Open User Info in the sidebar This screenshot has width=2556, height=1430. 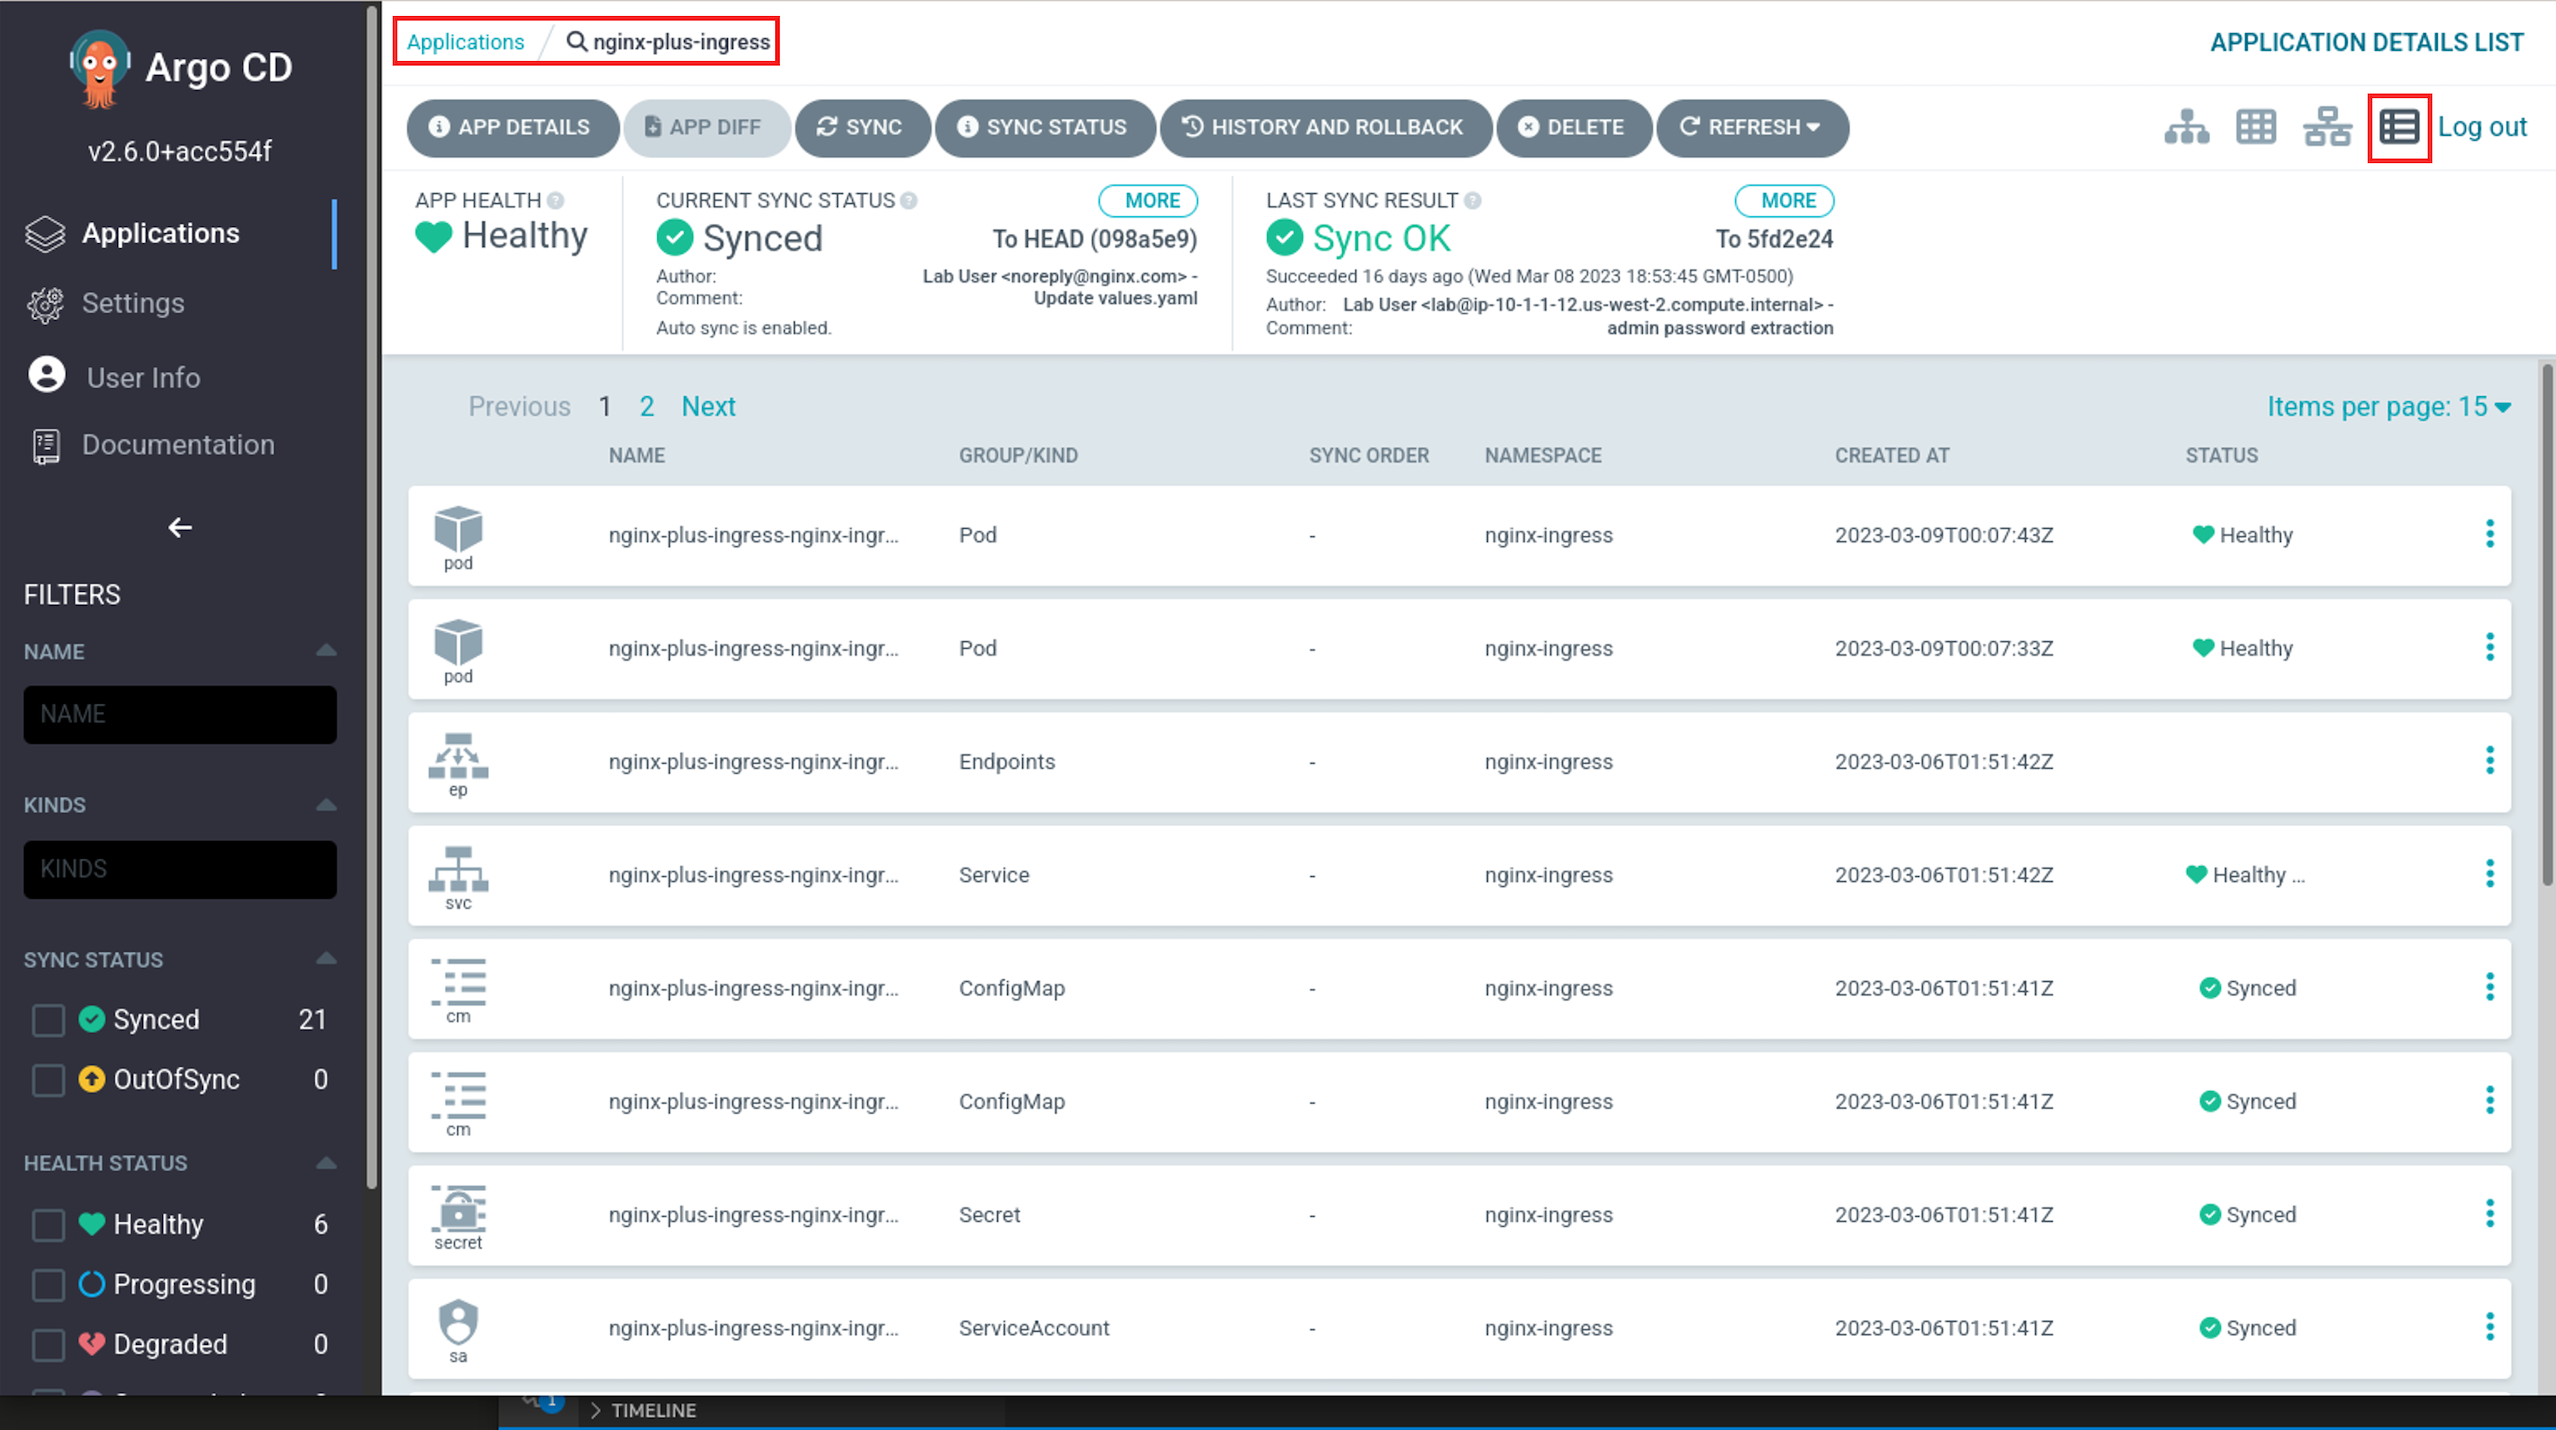click(143, 377)
